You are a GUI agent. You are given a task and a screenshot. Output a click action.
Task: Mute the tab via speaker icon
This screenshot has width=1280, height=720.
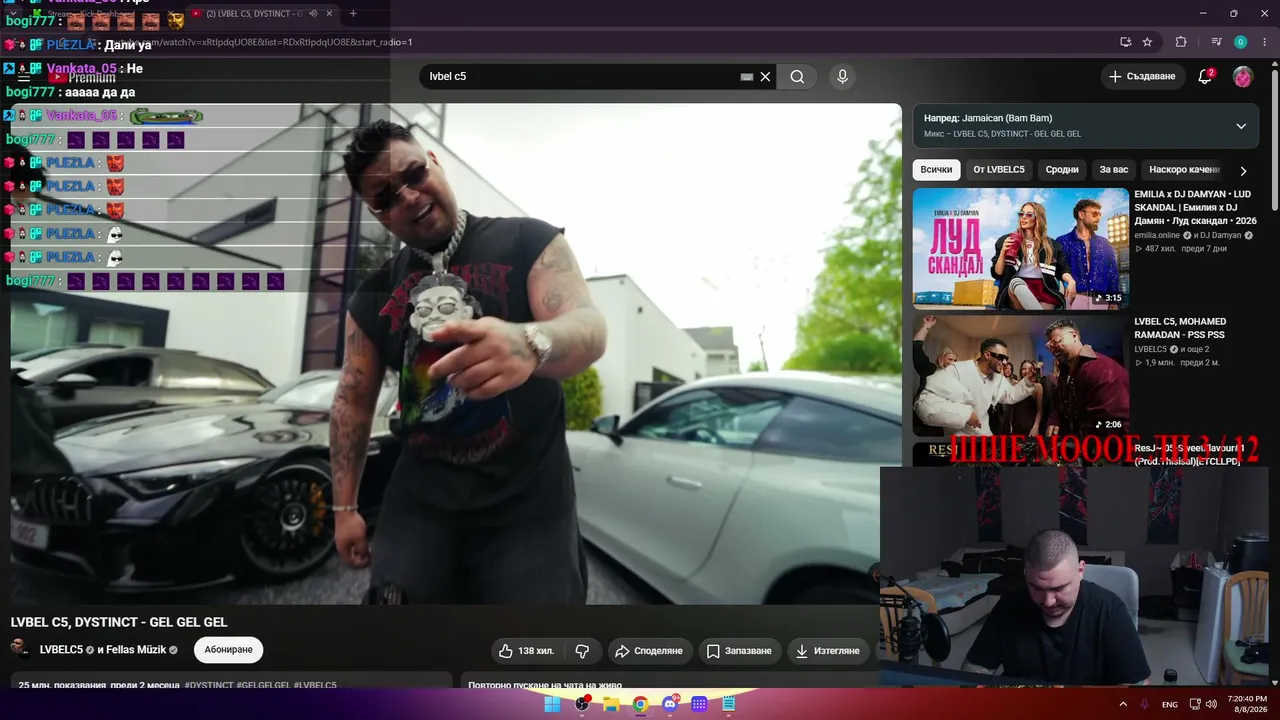click(x=313, y=14)
